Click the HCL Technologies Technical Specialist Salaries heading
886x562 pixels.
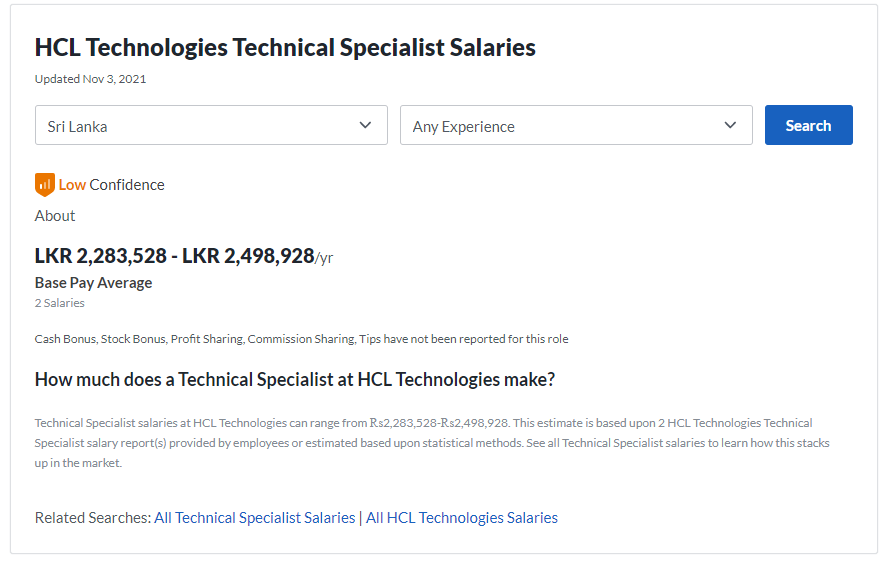point(285,47)
